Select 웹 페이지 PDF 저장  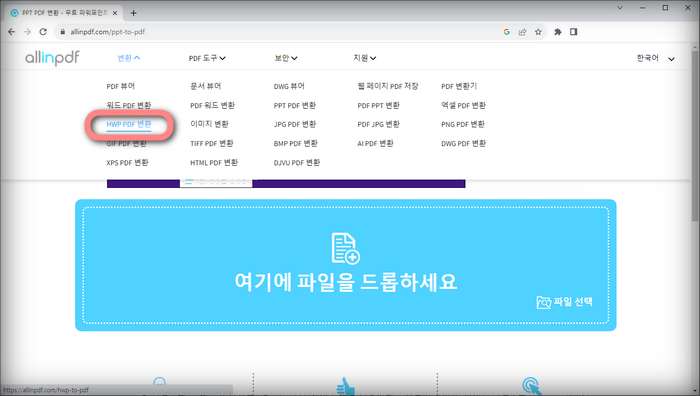pos(388,86)
